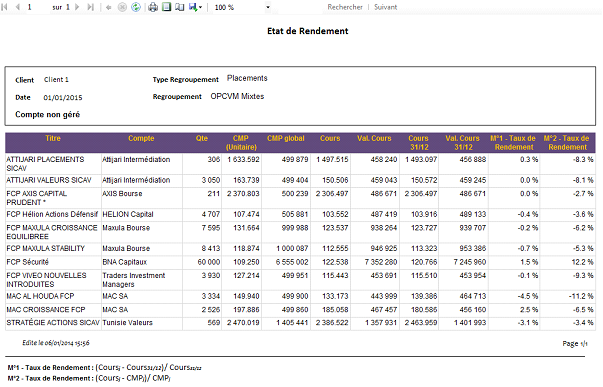Image resolution: width=603 pixels, height=387 pixels.
Task: Click CMP global value 6 555 002
Action: [292, 262]
